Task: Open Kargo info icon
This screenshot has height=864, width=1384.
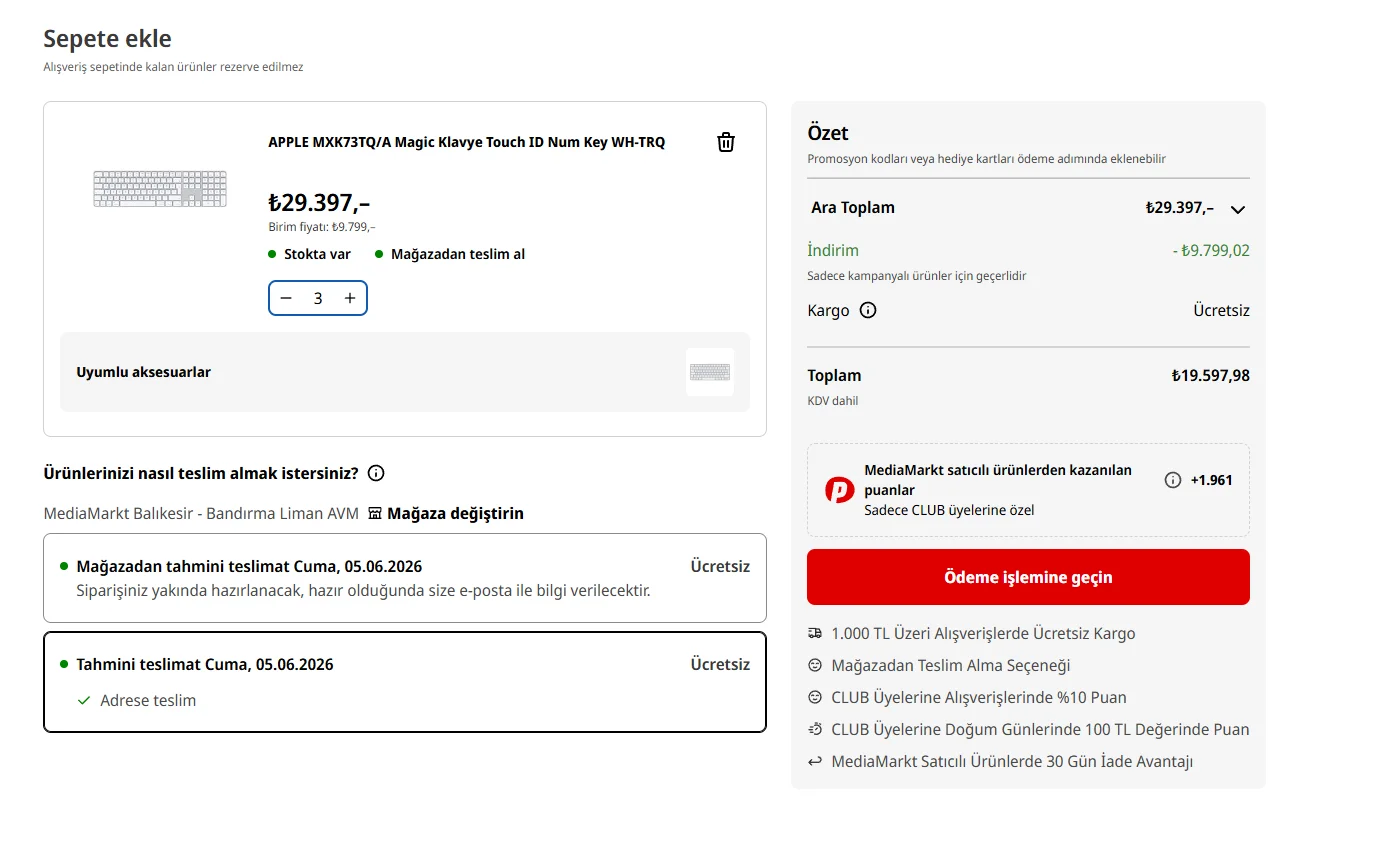Action: (x=868, y=310)
